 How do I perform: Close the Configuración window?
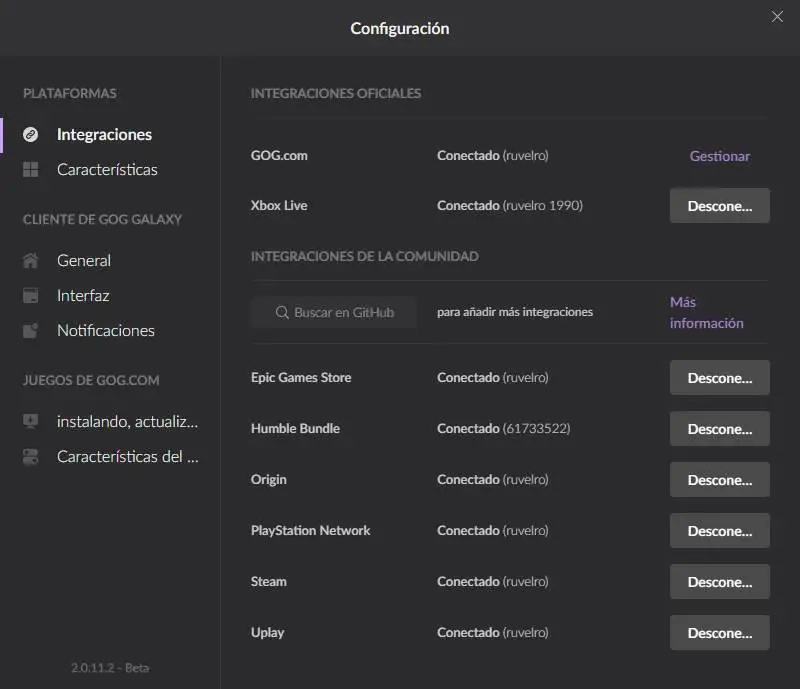pyautogui.click(x=777, y=16)
